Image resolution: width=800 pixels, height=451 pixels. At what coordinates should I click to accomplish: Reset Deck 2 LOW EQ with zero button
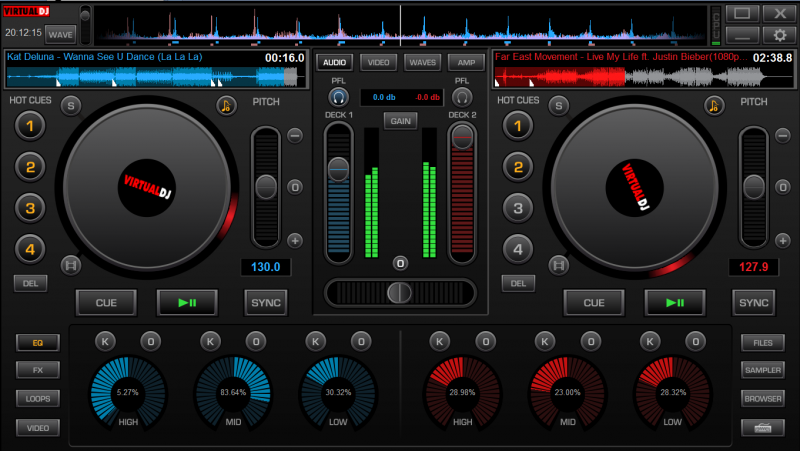[x=696, y=341]
